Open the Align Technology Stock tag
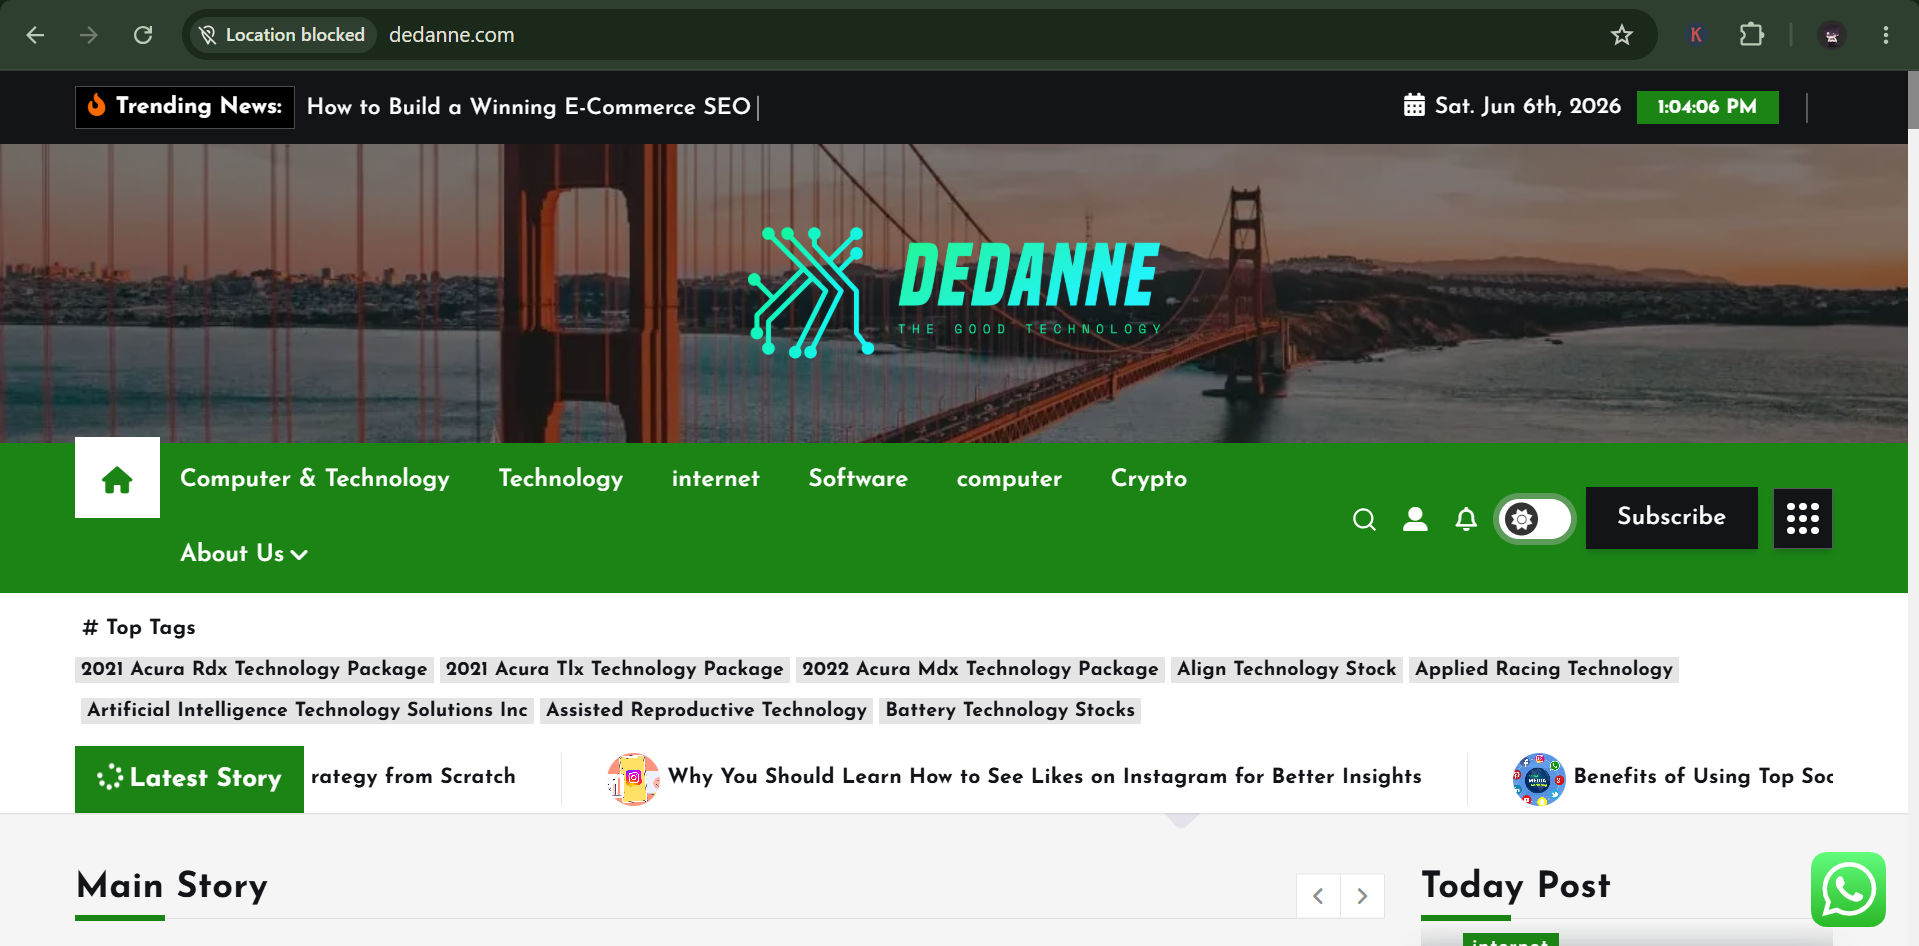The width and height of the screenshot is (1919, 946). coord(1287,669)
